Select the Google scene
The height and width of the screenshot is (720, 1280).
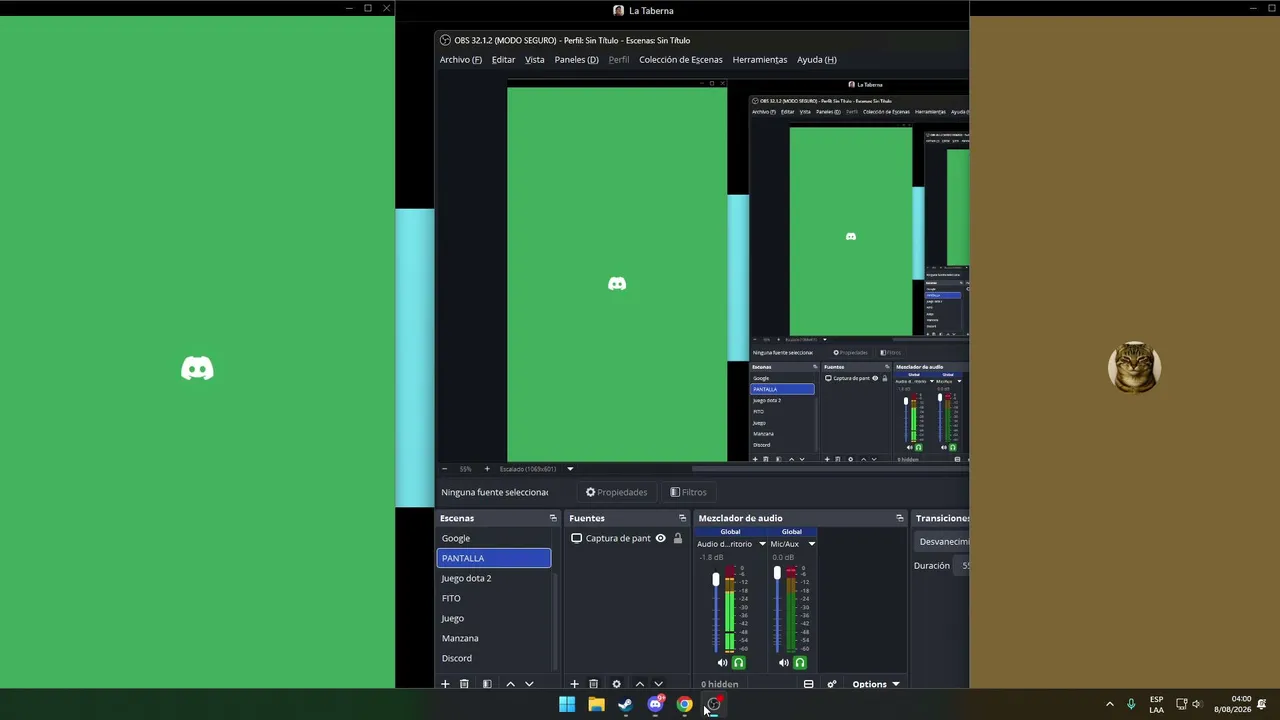494,538
